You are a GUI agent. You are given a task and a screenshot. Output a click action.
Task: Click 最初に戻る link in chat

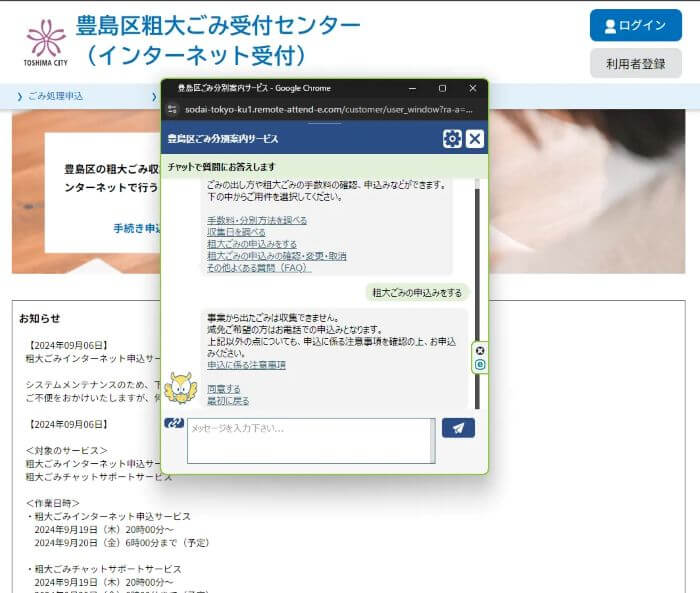[x=228, y=401]
